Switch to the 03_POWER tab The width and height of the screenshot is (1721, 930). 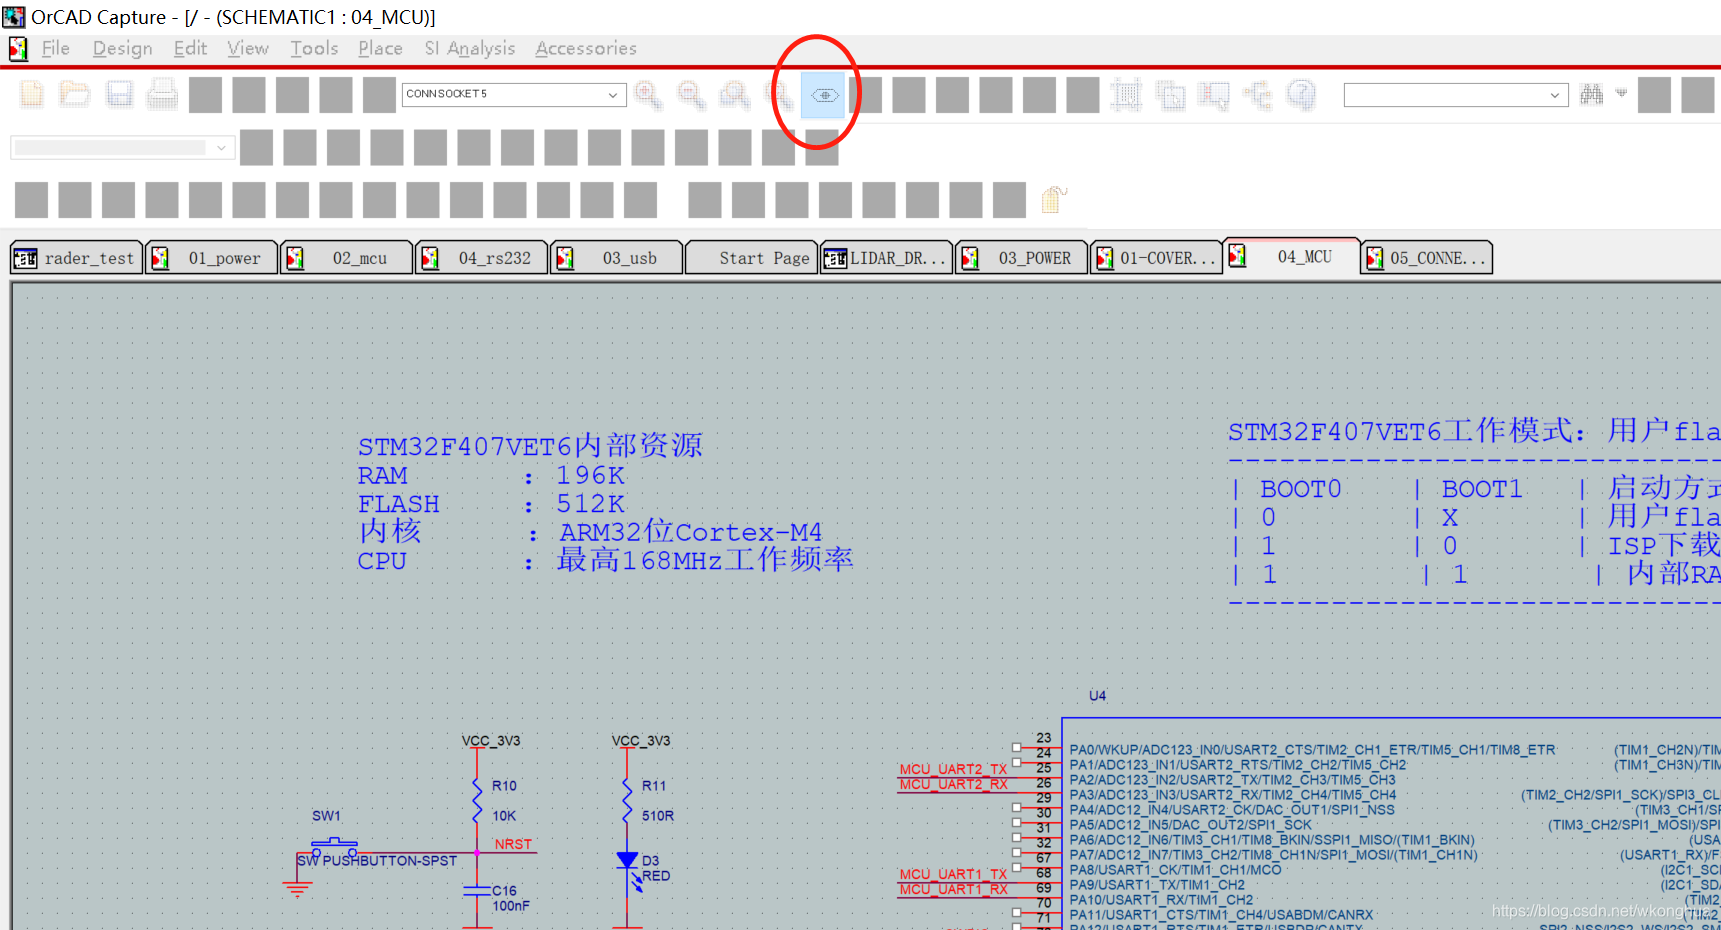pyautogui.click(x=1022, y=258)
